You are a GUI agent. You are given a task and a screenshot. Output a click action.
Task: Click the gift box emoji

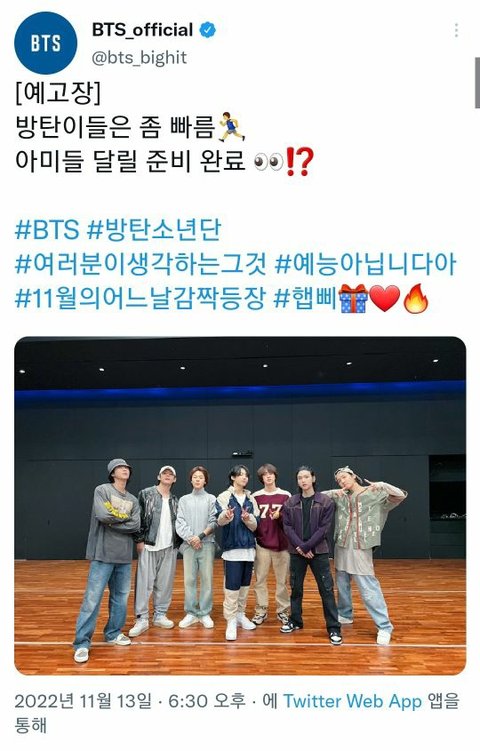354,298
